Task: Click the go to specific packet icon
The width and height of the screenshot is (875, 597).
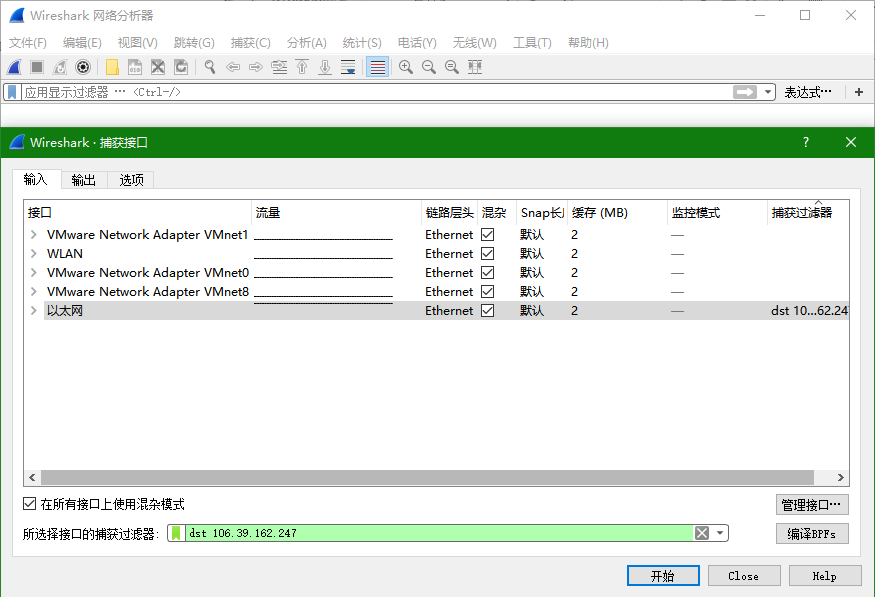Action: [279, 68]
